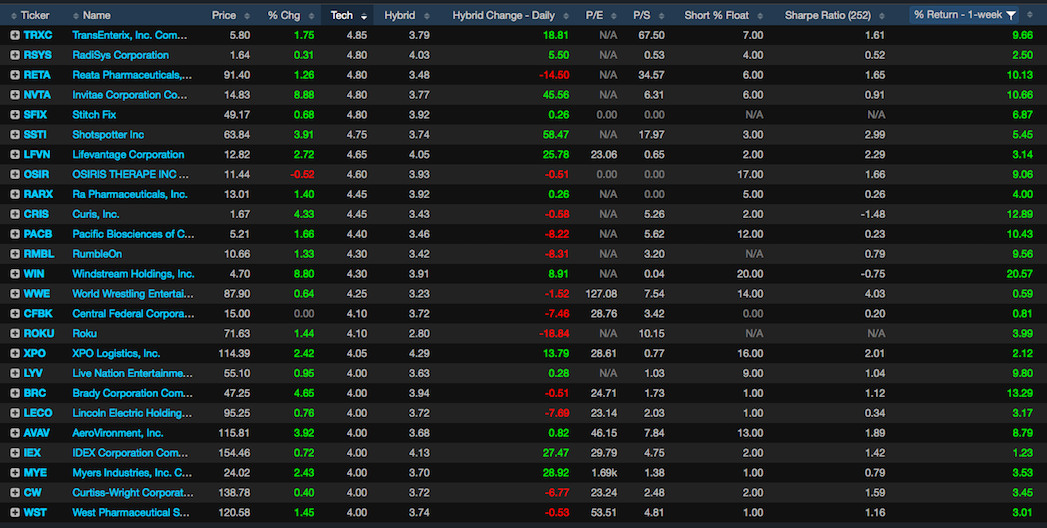This screenshot has width=1047, height=528.
Task: Click the plus icon beside ROKU
Action: (15, 334)
